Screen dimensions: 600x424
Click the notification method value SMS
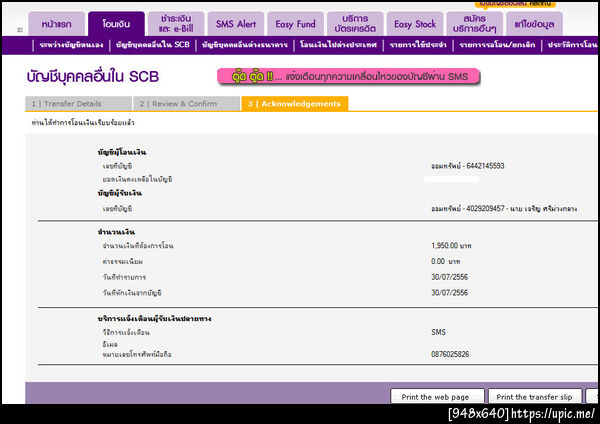tap(438, 332)
